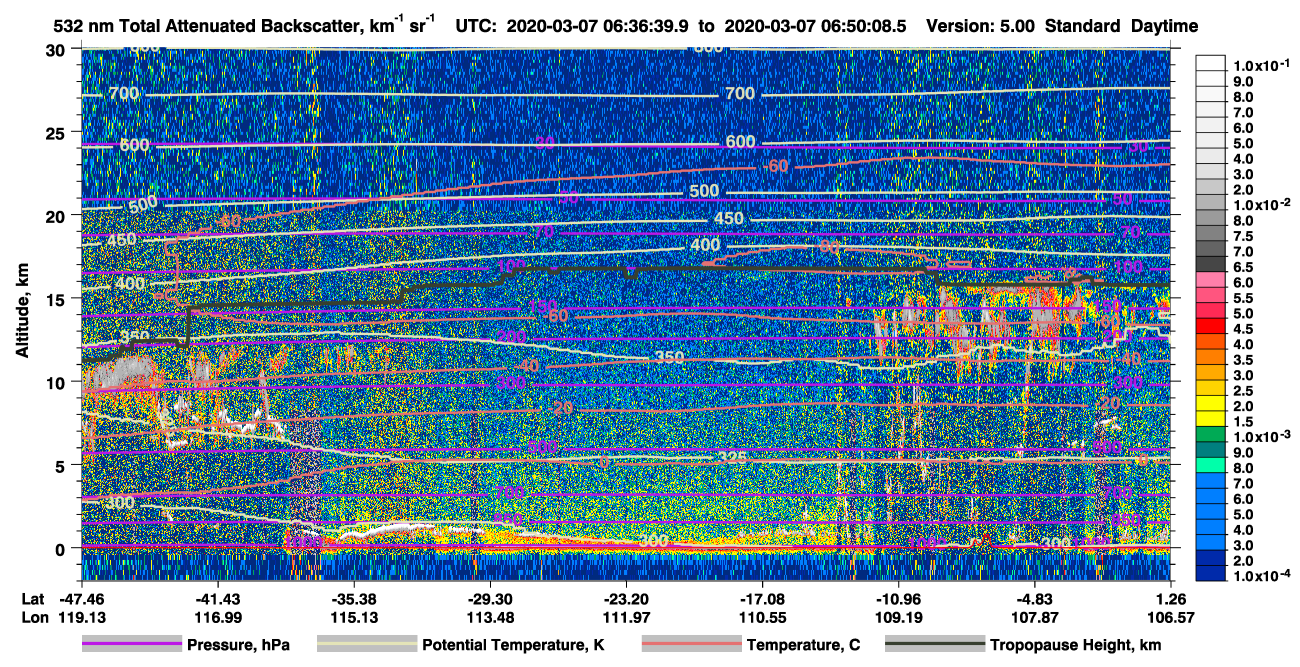Click the red colorbar swatch beside 4.5

(x=1210, y=328)
